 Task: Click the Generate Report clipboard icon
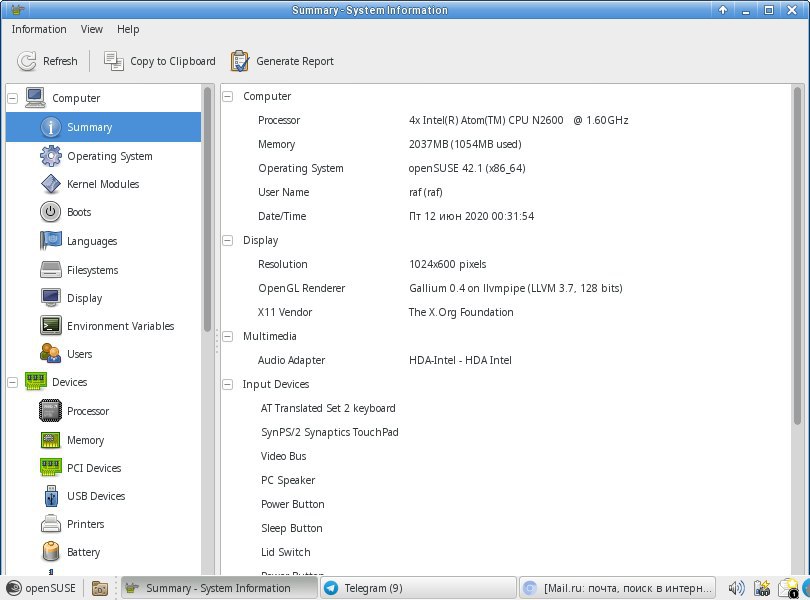tap(240, 61)
